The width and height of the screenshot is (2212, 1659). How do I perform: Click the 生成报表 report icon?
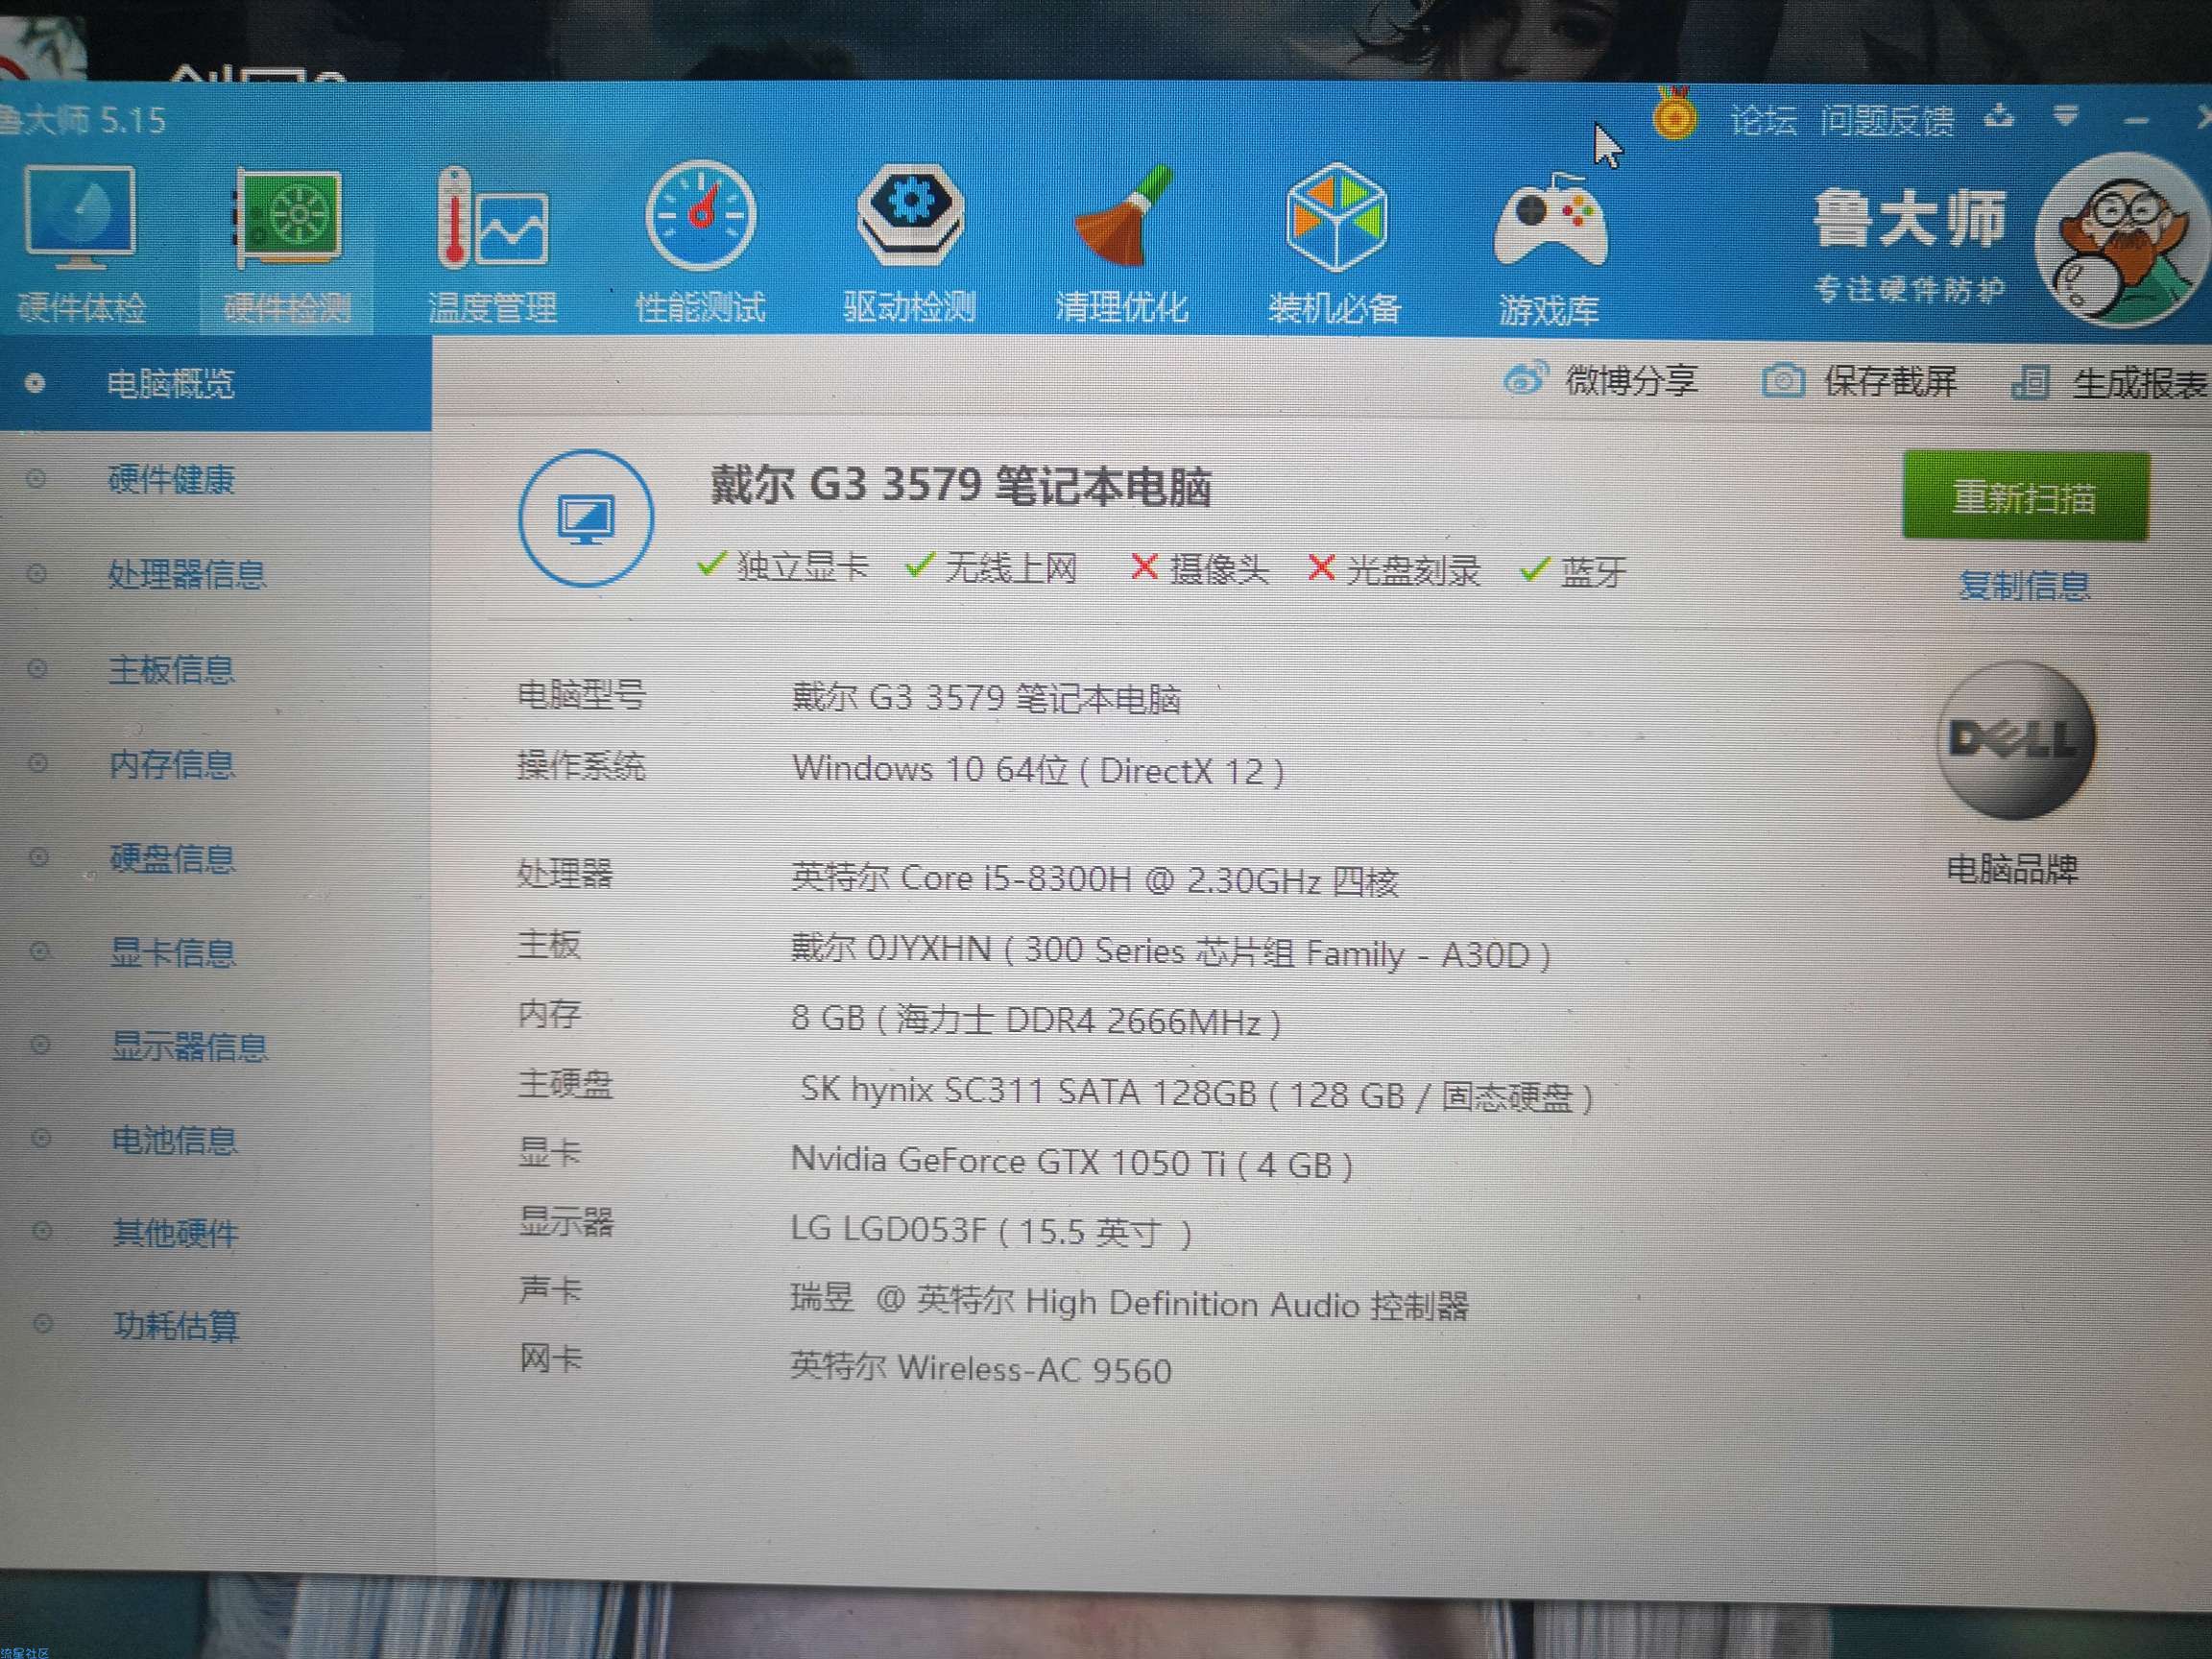pyautogui.click(x=2030, y=382)
